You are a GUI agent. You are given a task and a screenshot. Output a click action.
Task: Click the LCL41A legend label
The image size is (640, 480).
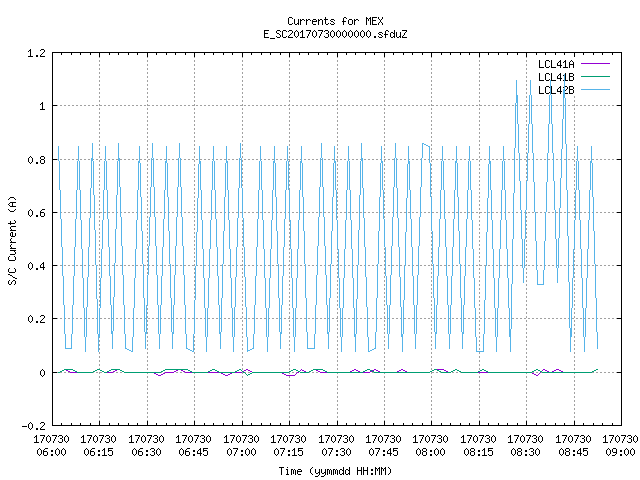pos(556,64)
